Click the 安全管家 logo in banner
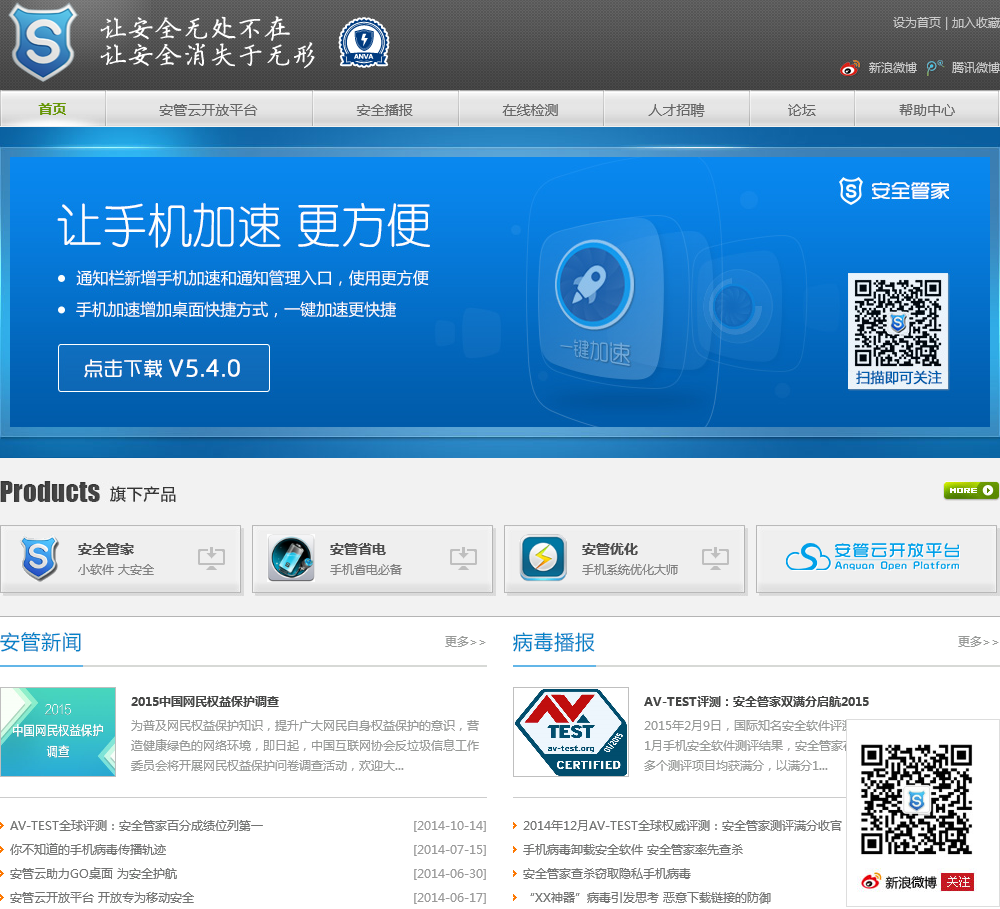Screen dimensions: 1000x909 pyautogui.click(x=894, y=191)
